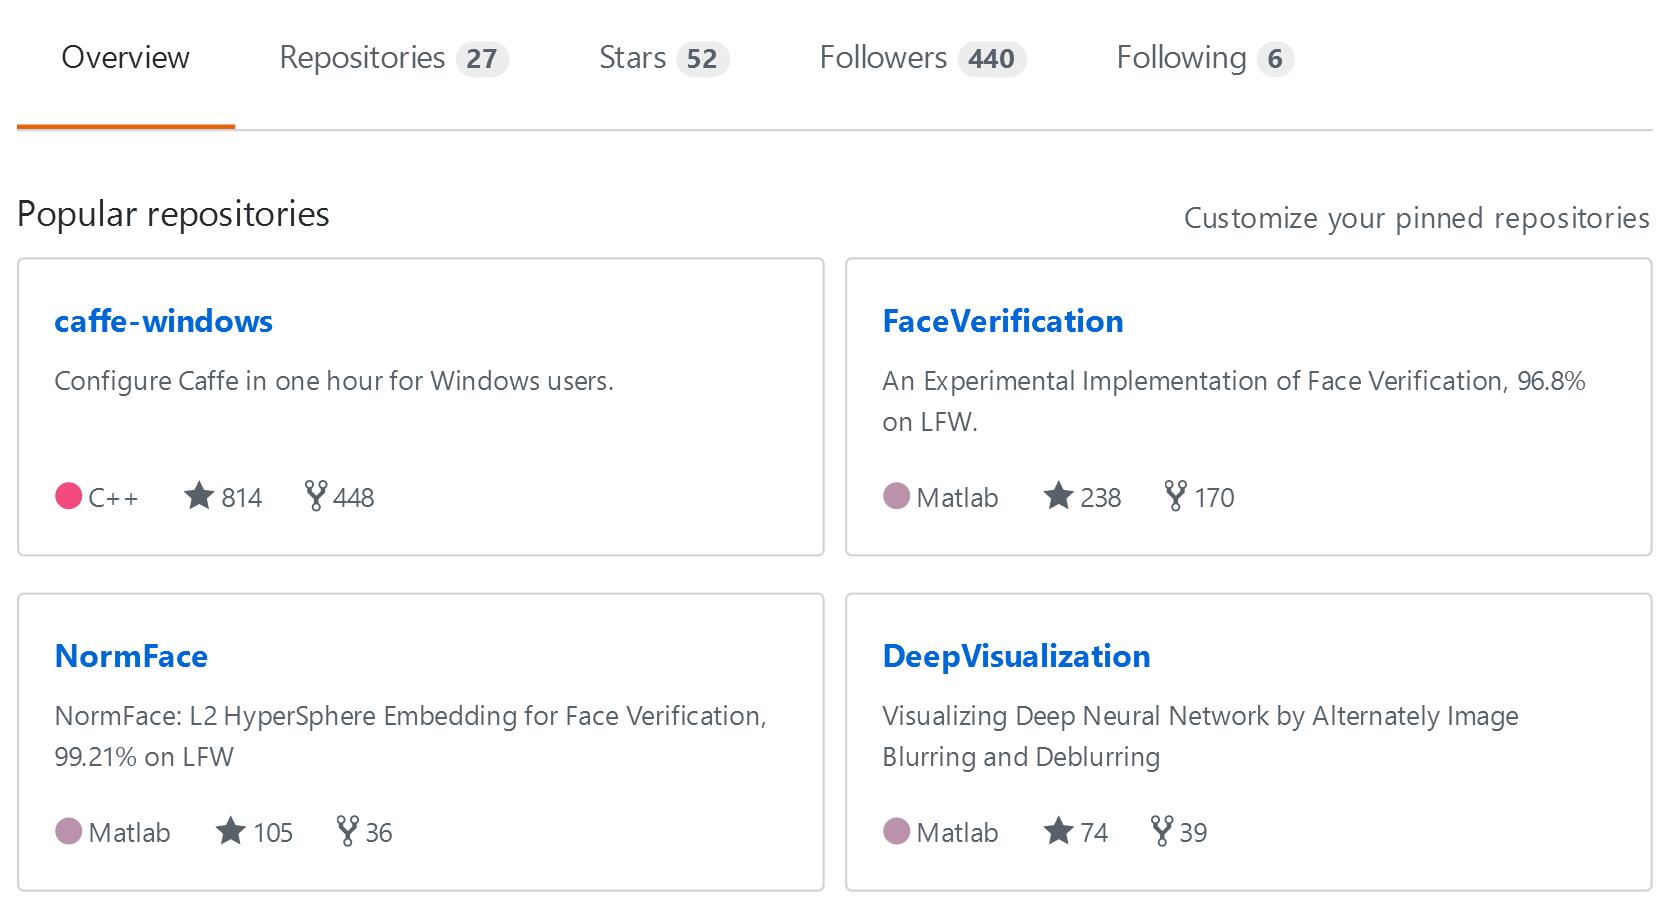Image resolution: width=1659 pixels, height=904 pixels.
Task: Click the Matlab label on NormFace
Action: click(x=129, y=833)
